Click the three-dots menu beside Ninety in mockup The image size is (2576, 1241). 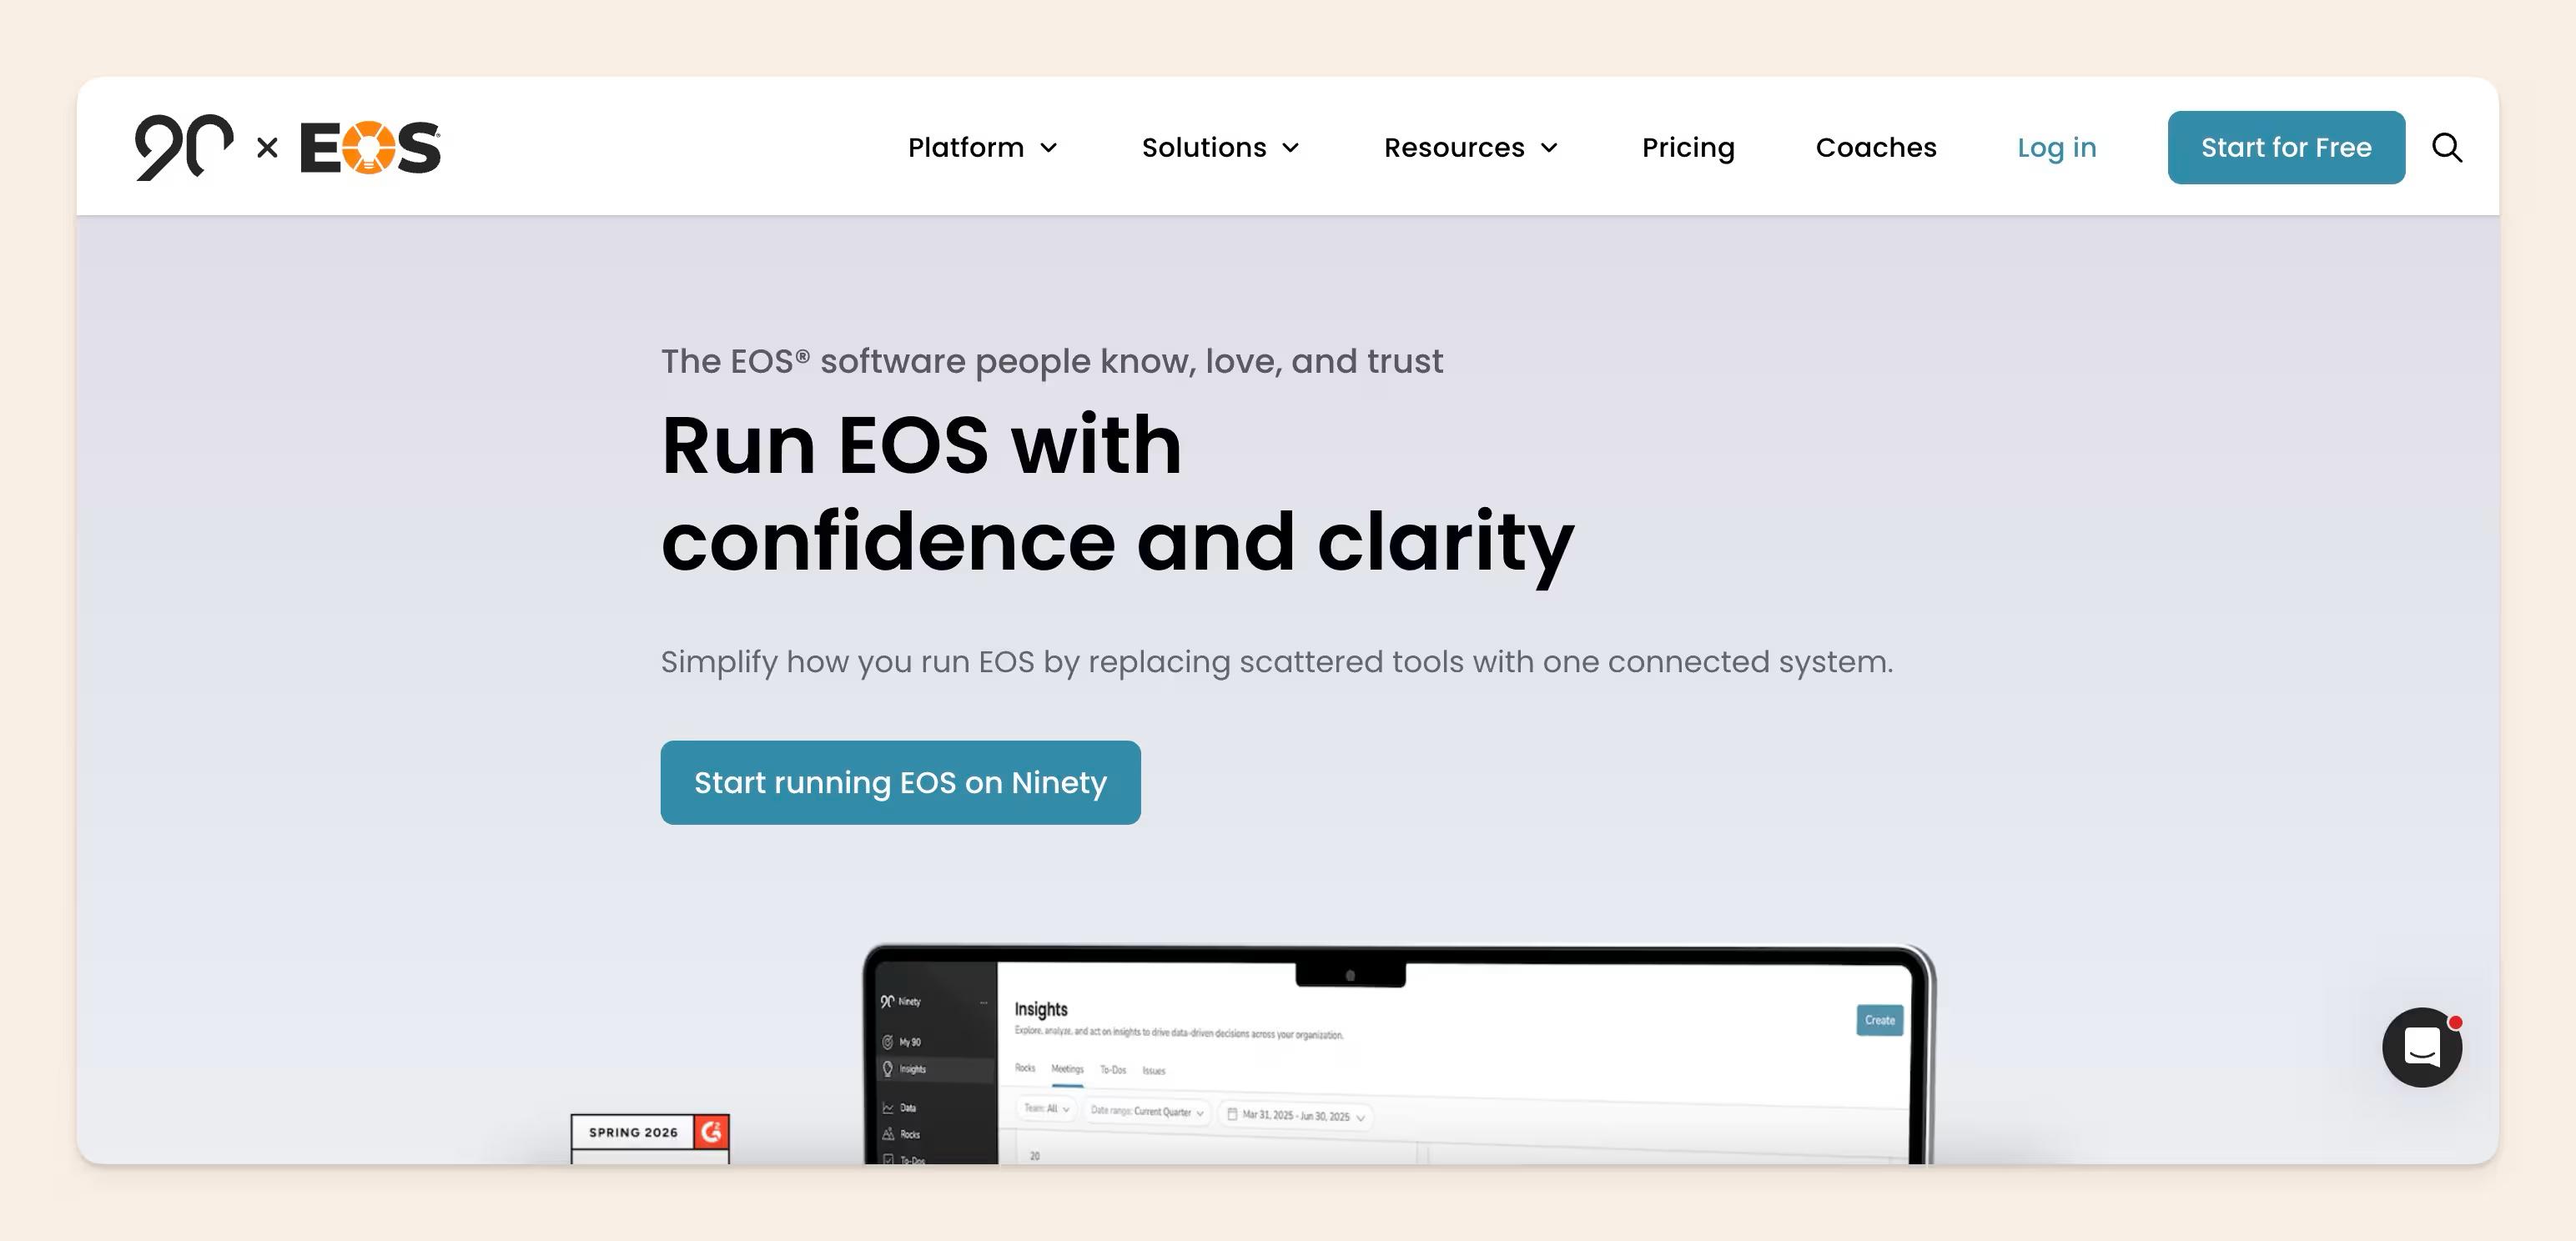[983, 1002]
